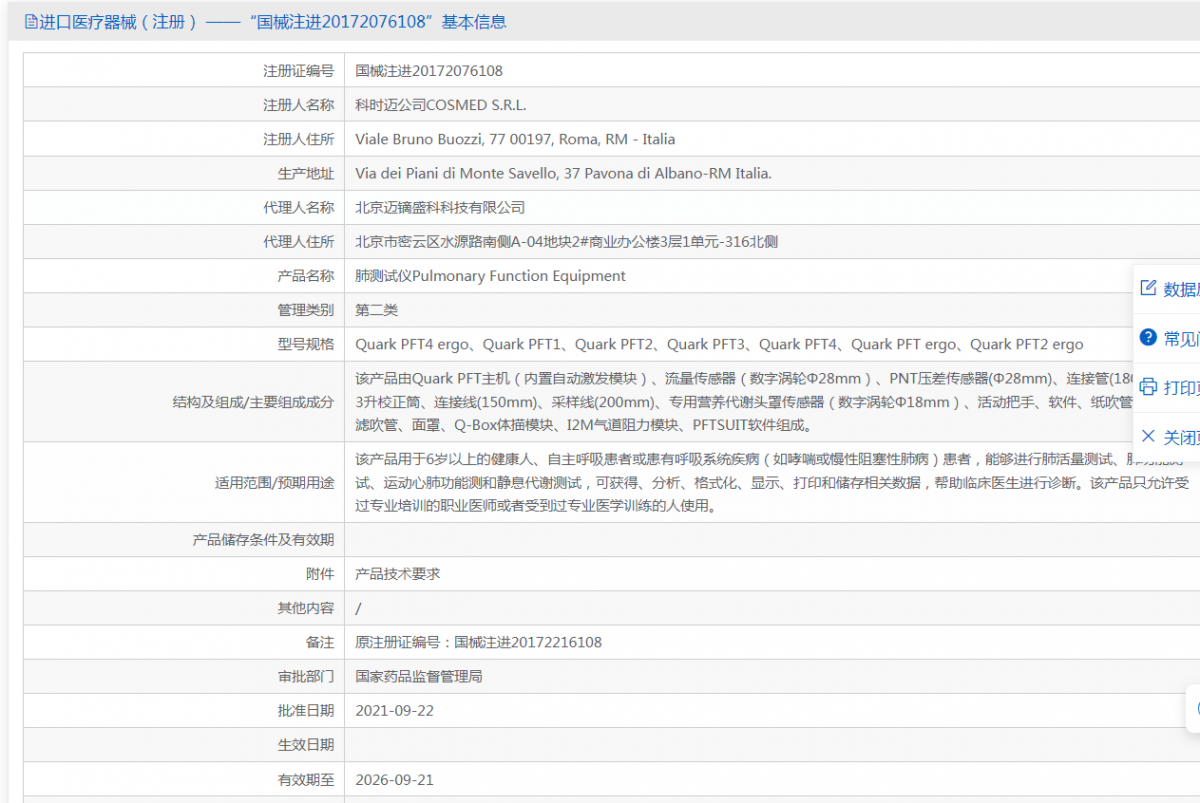Click the 注册证编号 row label
The height and width of the screenshot is (803, 1200).
[299, 71]
